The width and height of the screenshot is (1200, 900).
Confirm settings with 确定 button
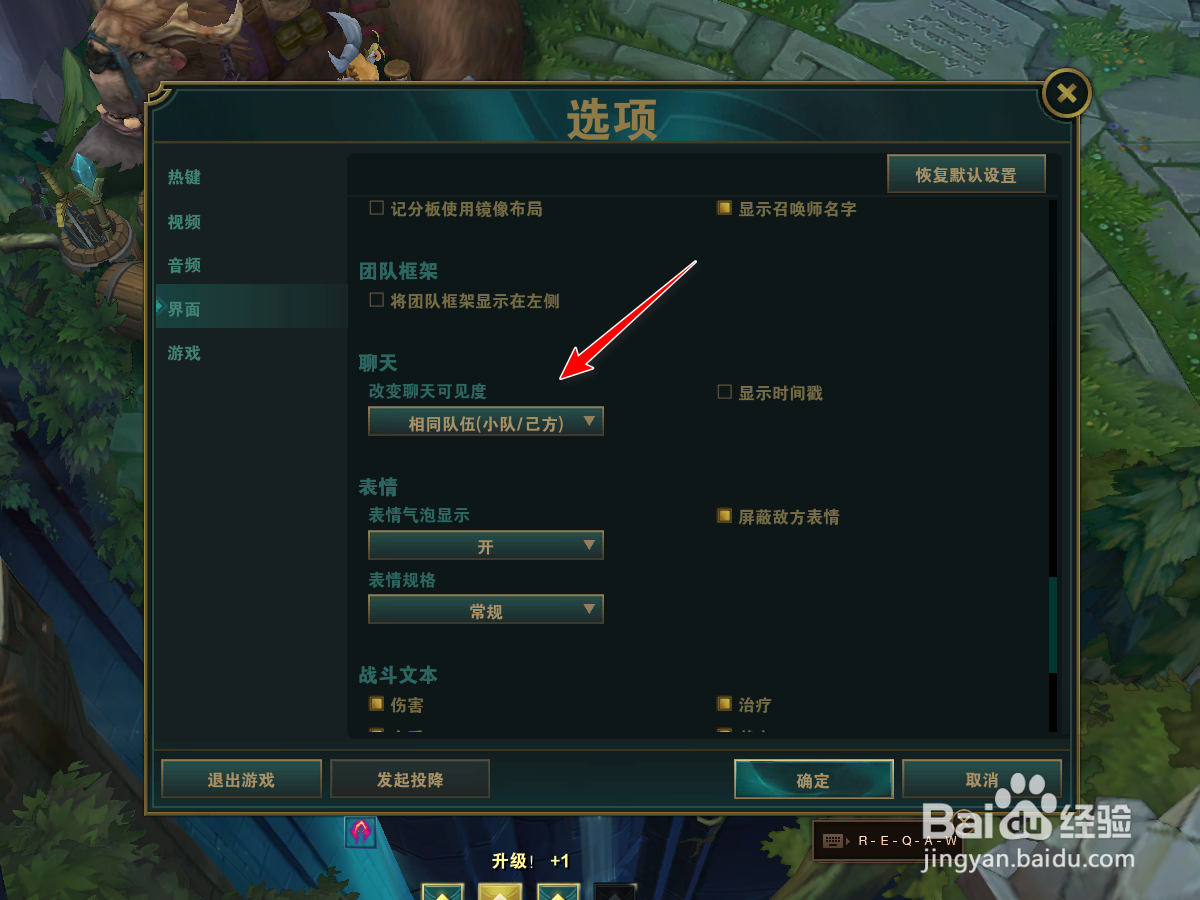coord(813,780)
